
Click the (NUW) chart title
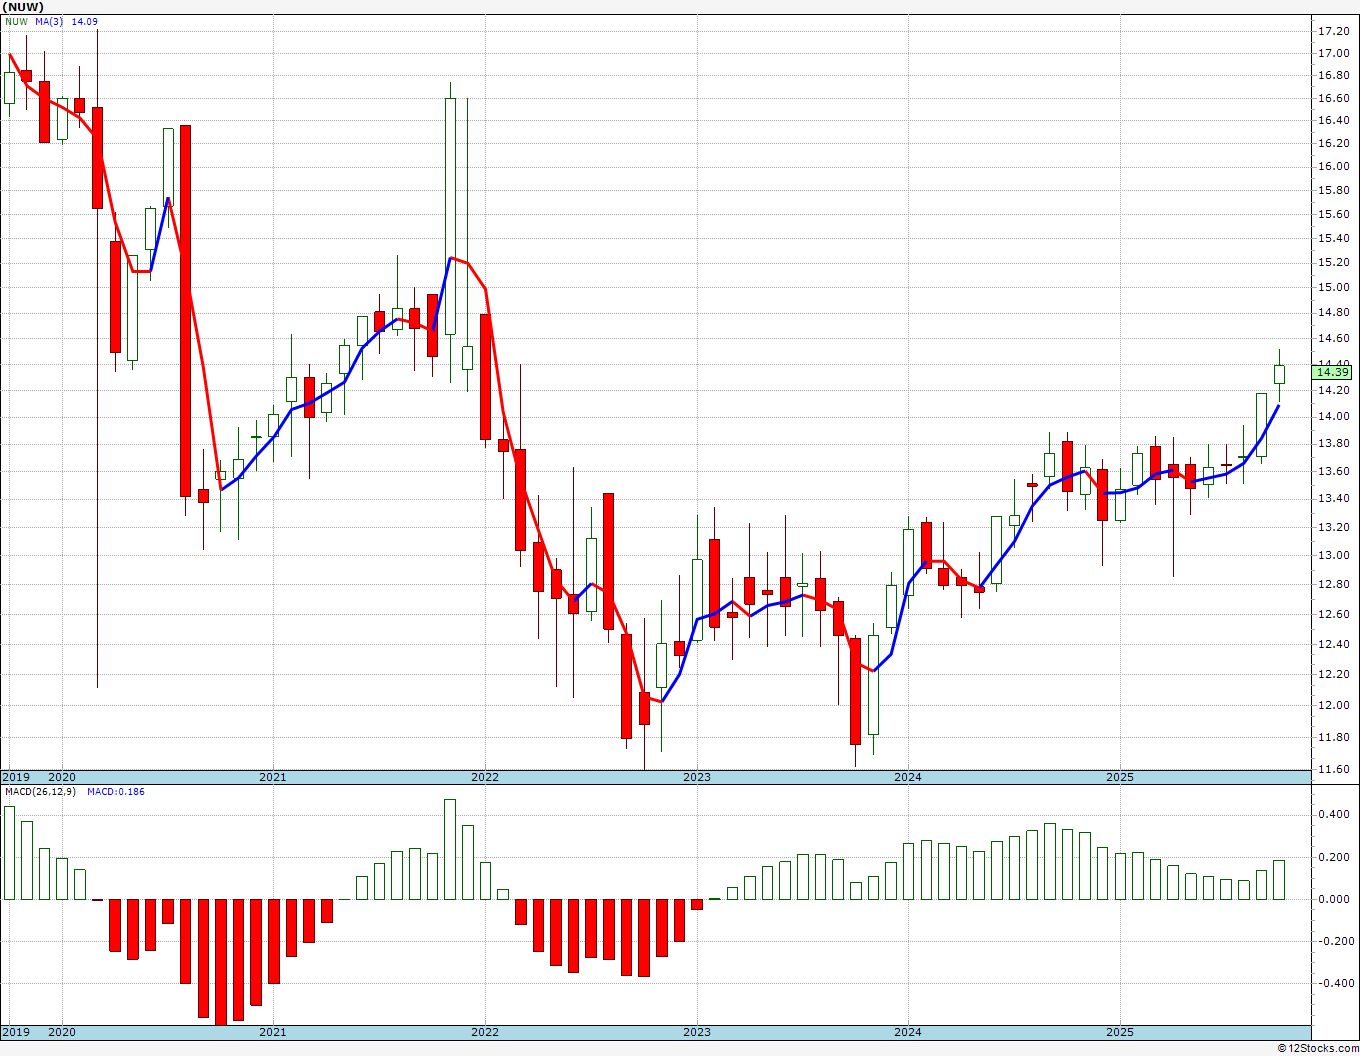pyautogui.click(x=24, y=7)
